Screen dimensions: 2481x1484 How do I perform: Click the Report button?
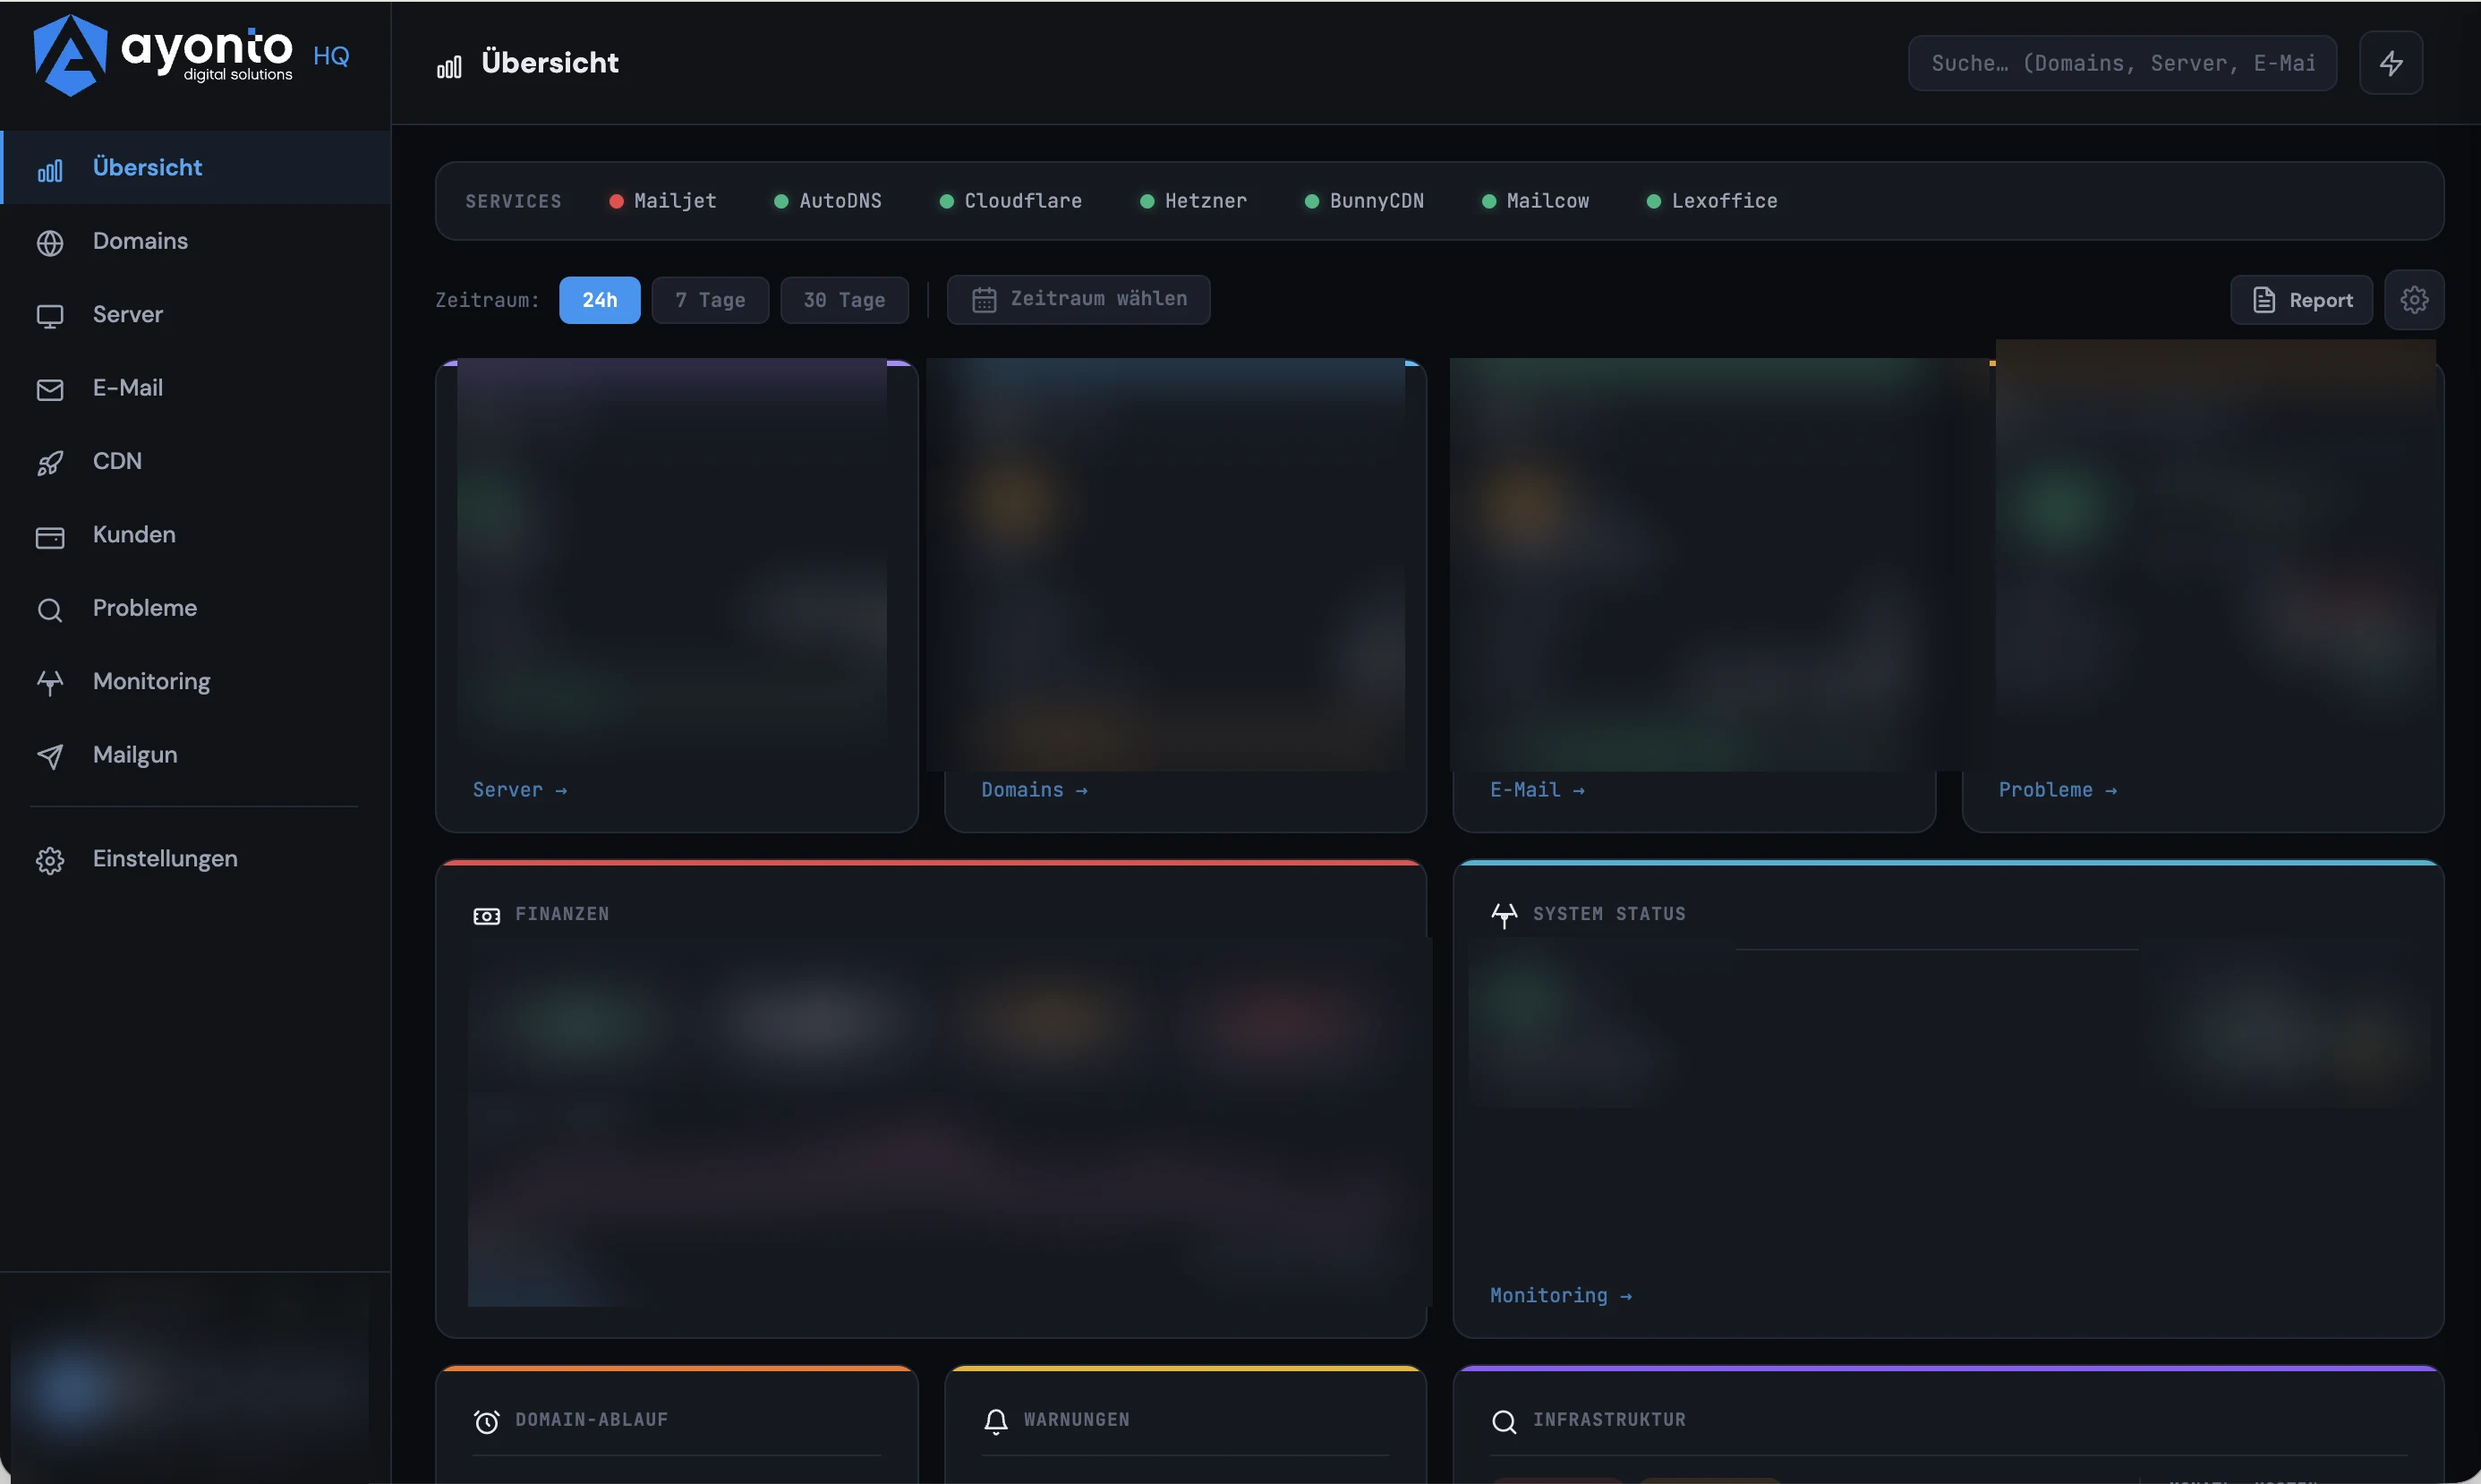[2301, 299]
